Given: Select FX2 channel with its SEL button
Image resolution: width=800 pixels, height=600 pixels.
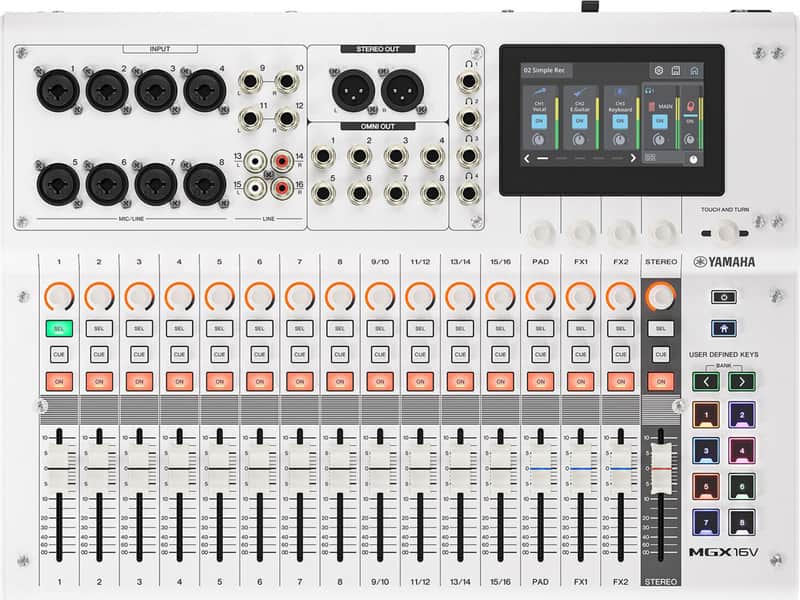Looking at the screenshot, I should 620,329.
